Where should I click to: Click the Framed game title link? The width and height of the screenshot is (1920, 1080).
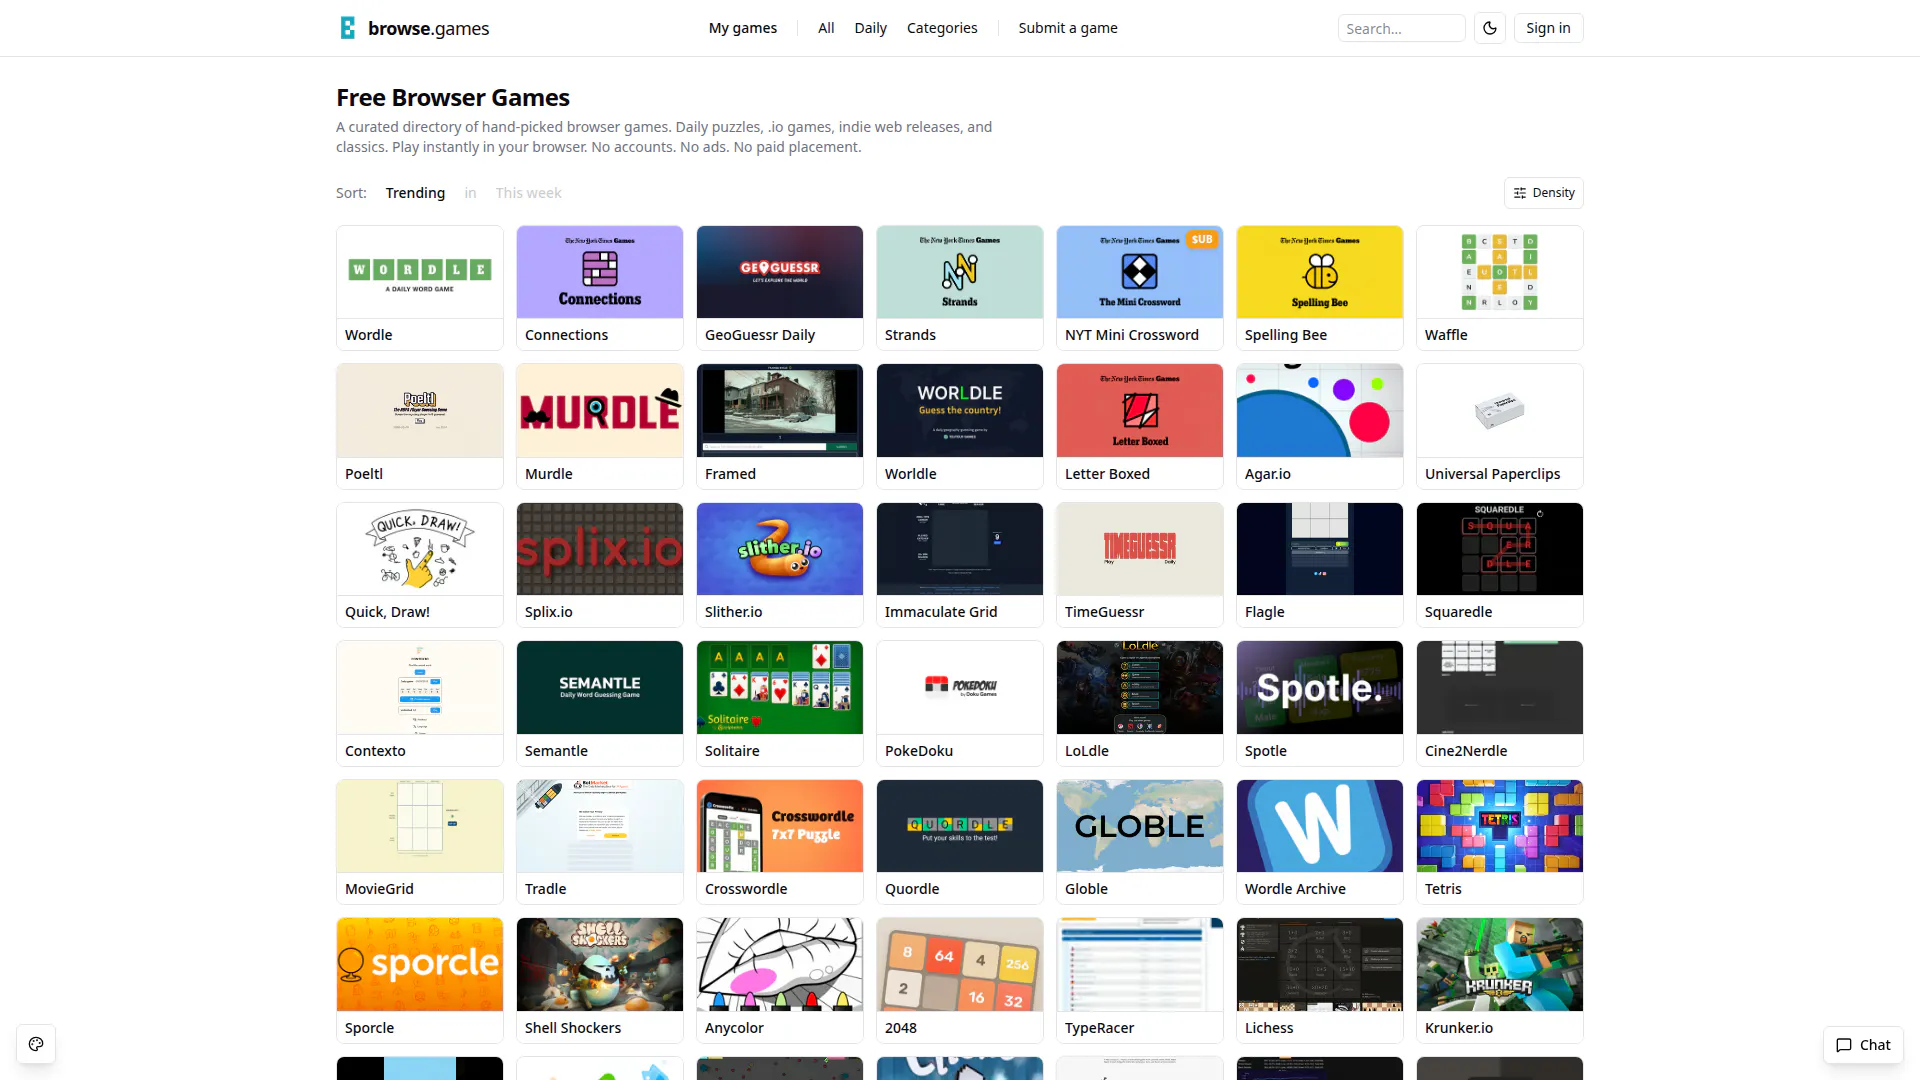(730, 474)
